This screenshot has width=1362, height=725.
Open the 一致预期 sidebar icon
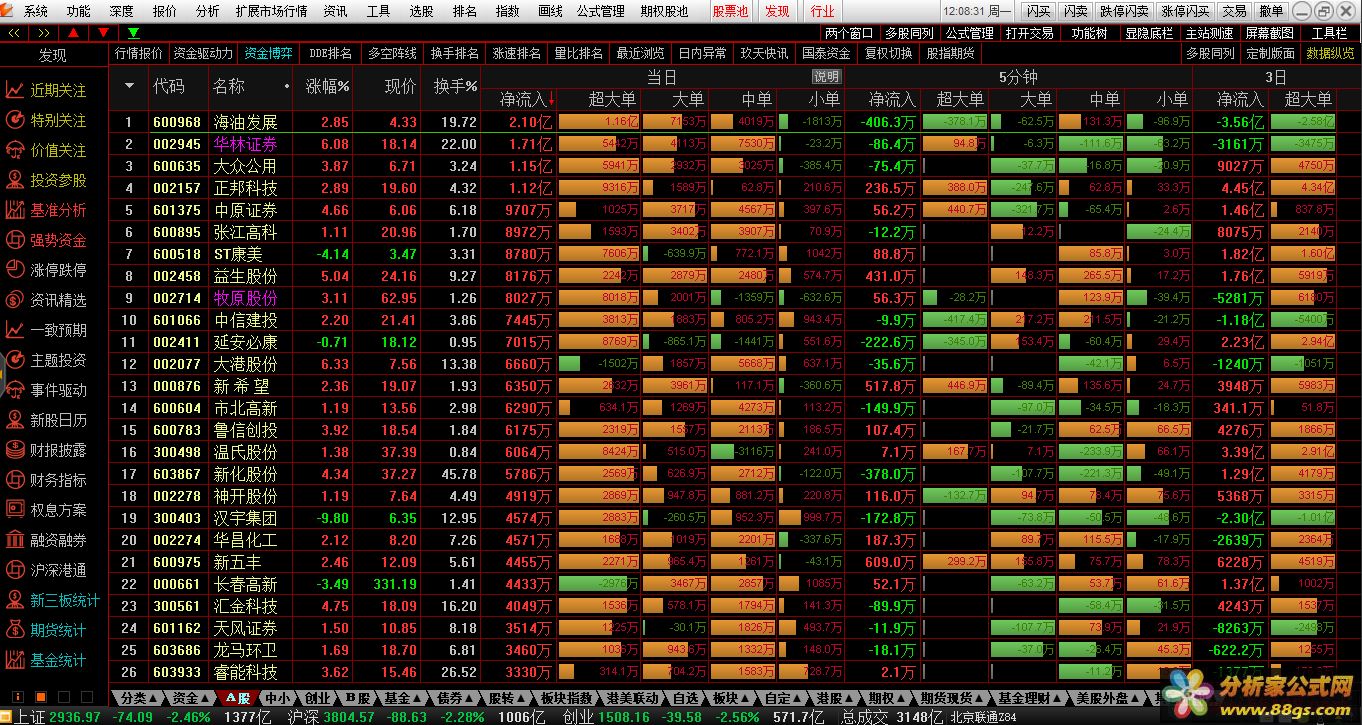[x=15, y=330]
